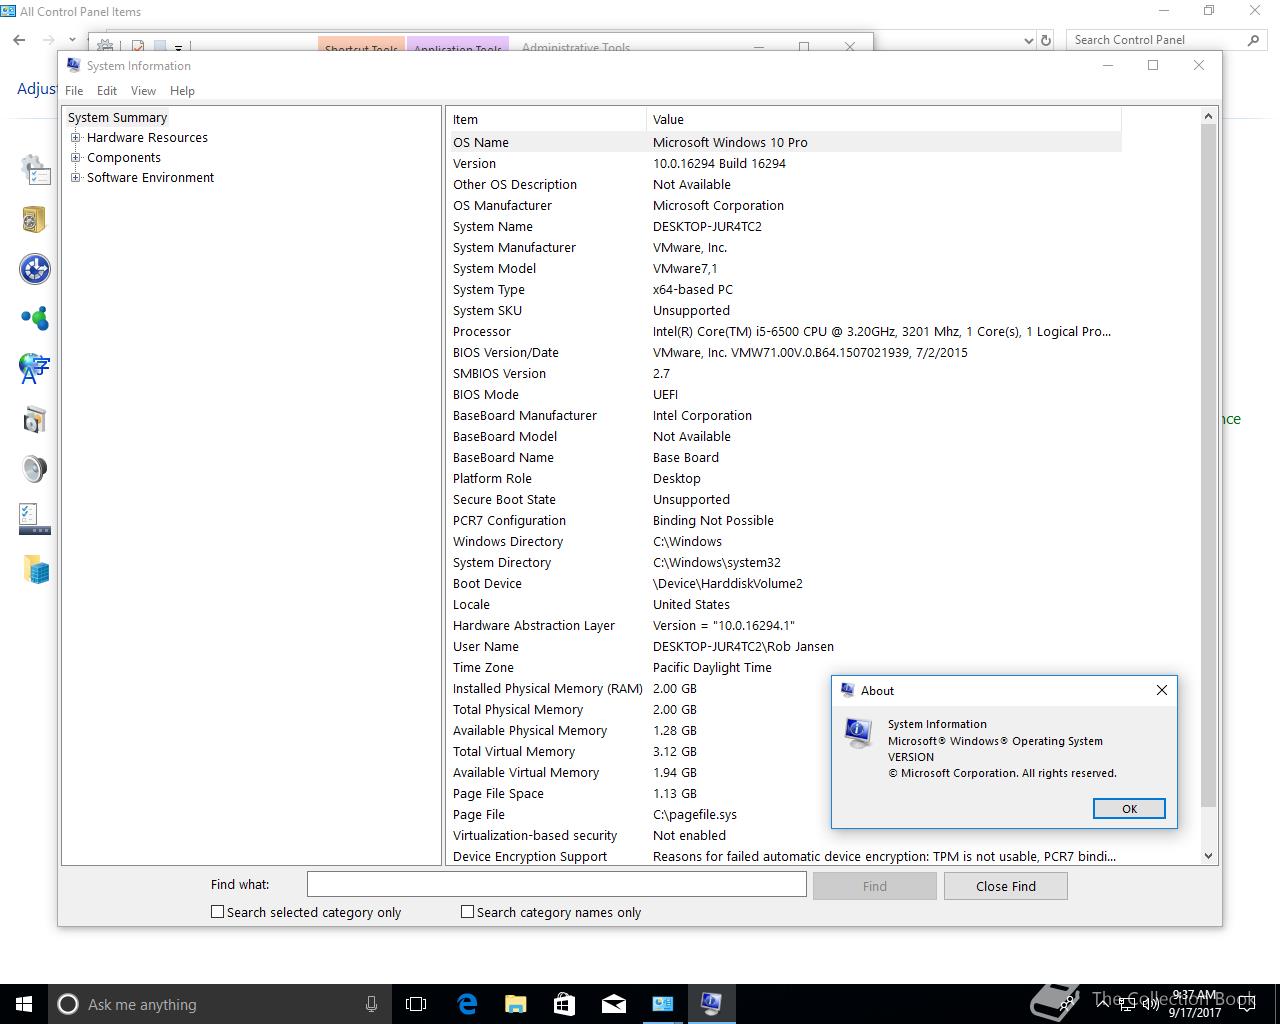Click in the Find what input field
The image size is (1280, 1024).
556,884
